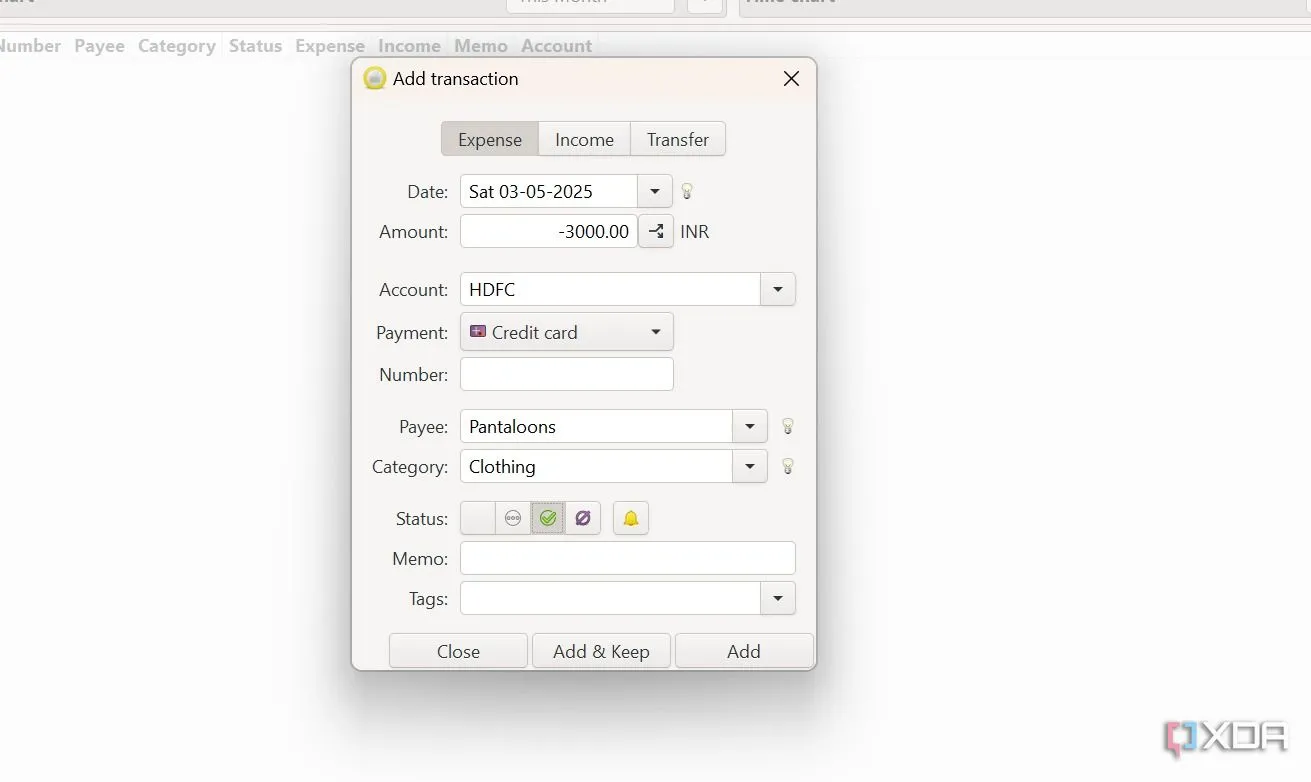Click the Add button
This screenshot has width=1311, height=782.
tap(743, 651)
